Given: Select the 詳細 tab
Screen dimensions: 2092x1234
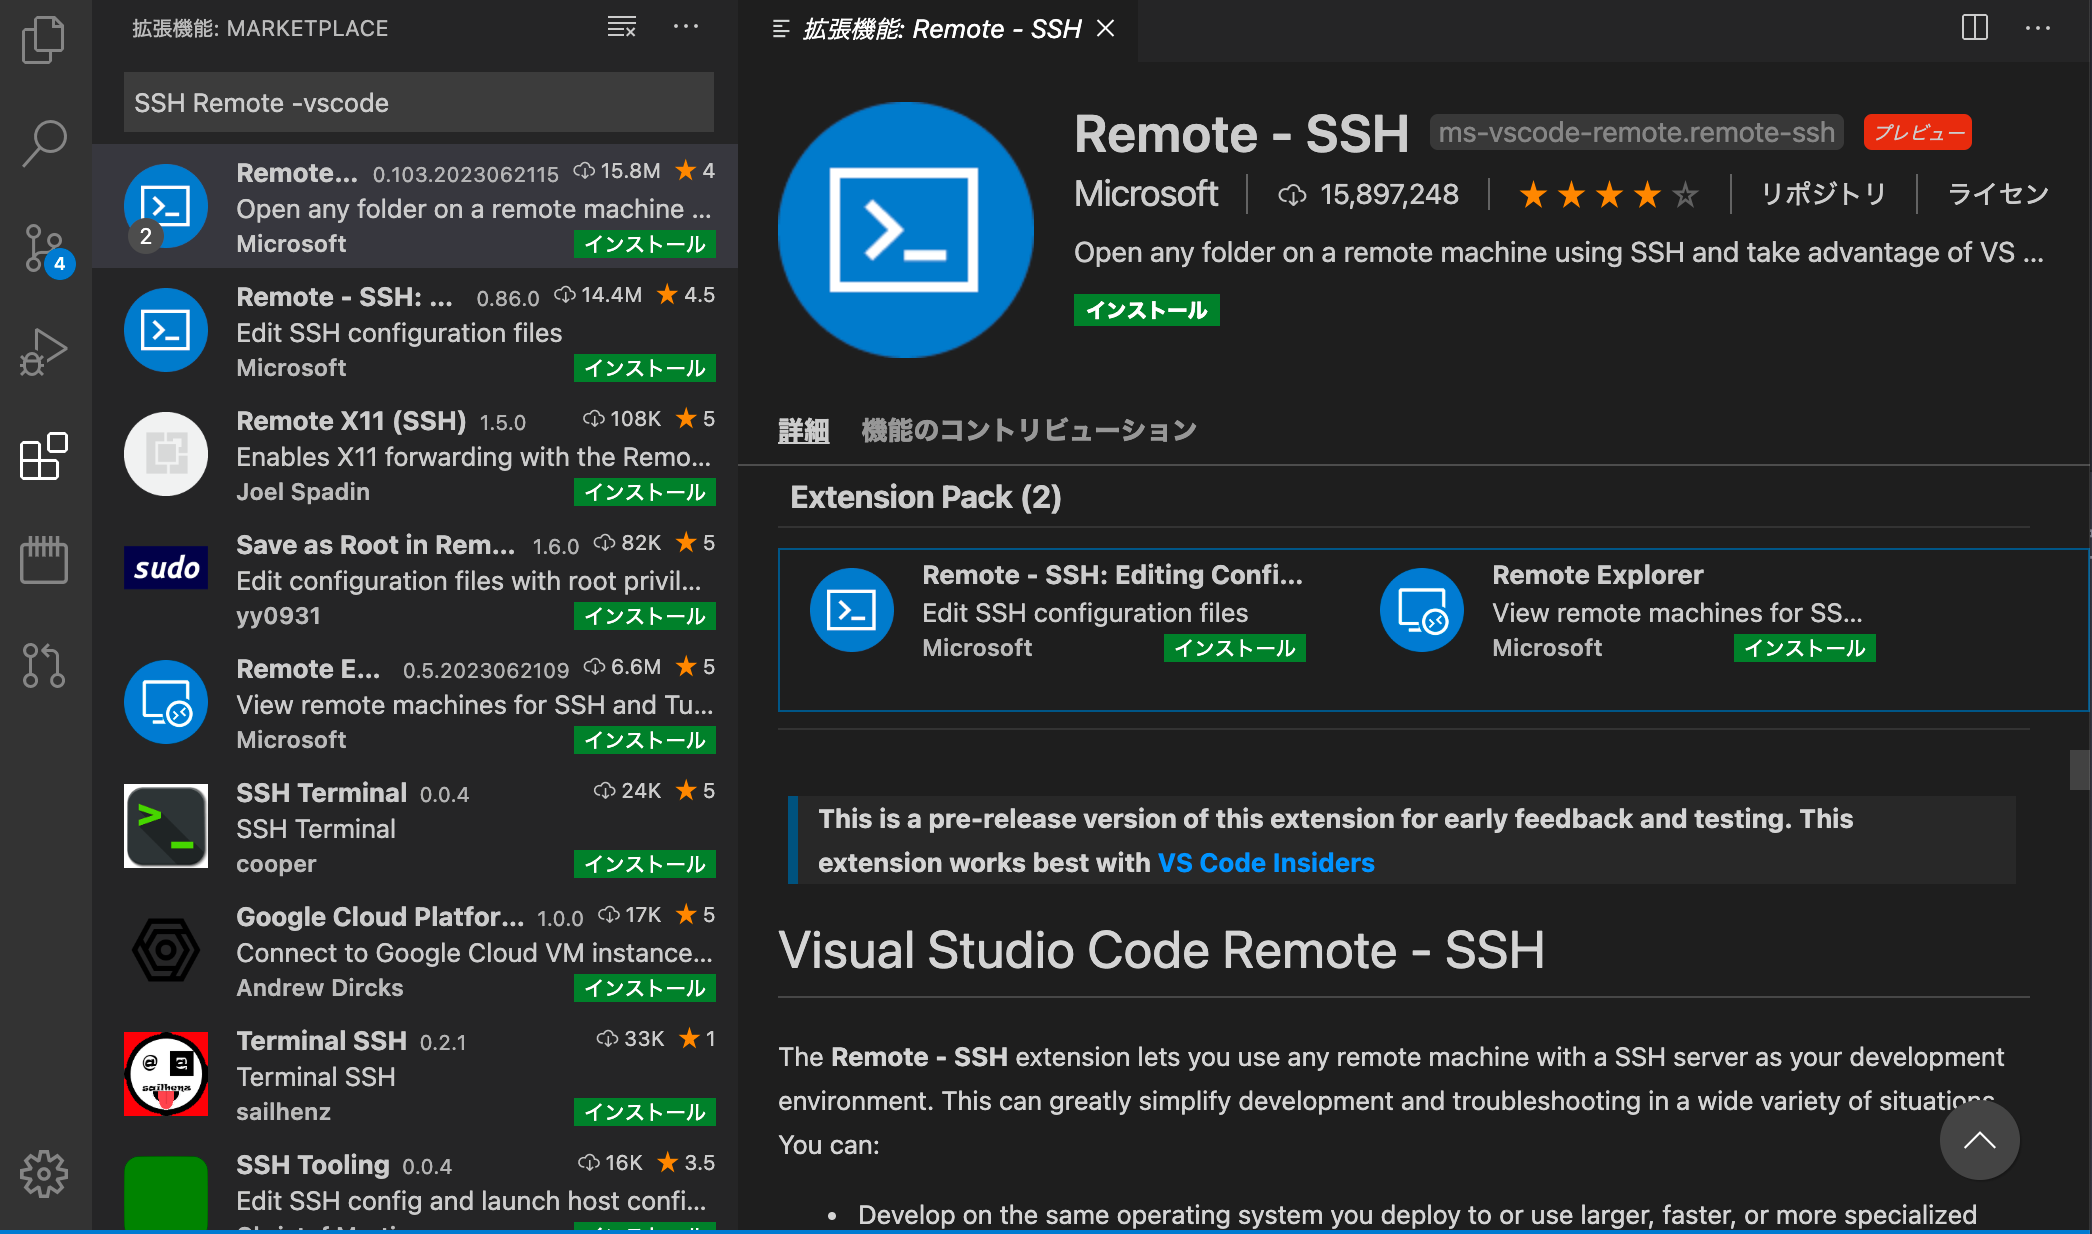Looking at the screenshot, I should point(804,431).
